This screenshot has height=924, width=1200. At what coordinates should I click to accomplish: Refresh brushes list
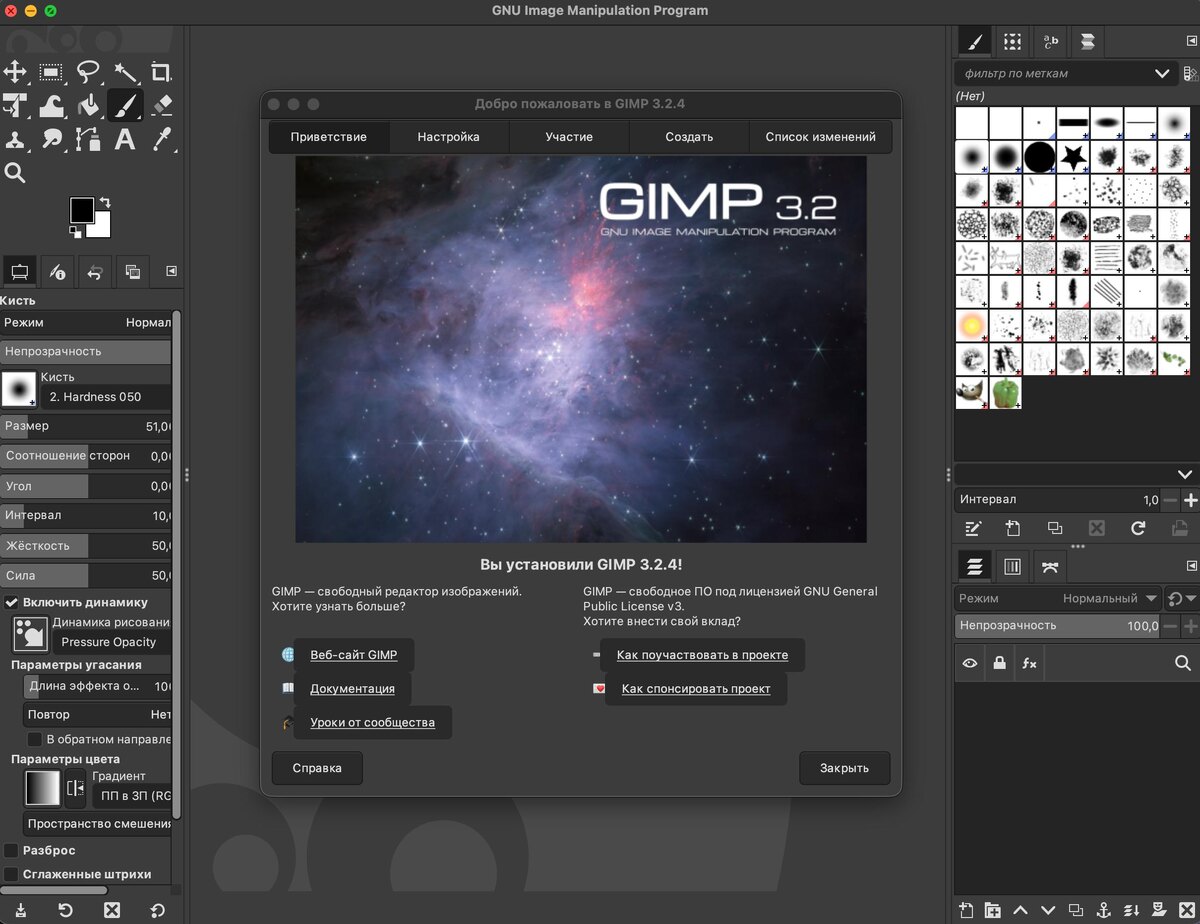pyautogui.click(x=1138, y=528)
